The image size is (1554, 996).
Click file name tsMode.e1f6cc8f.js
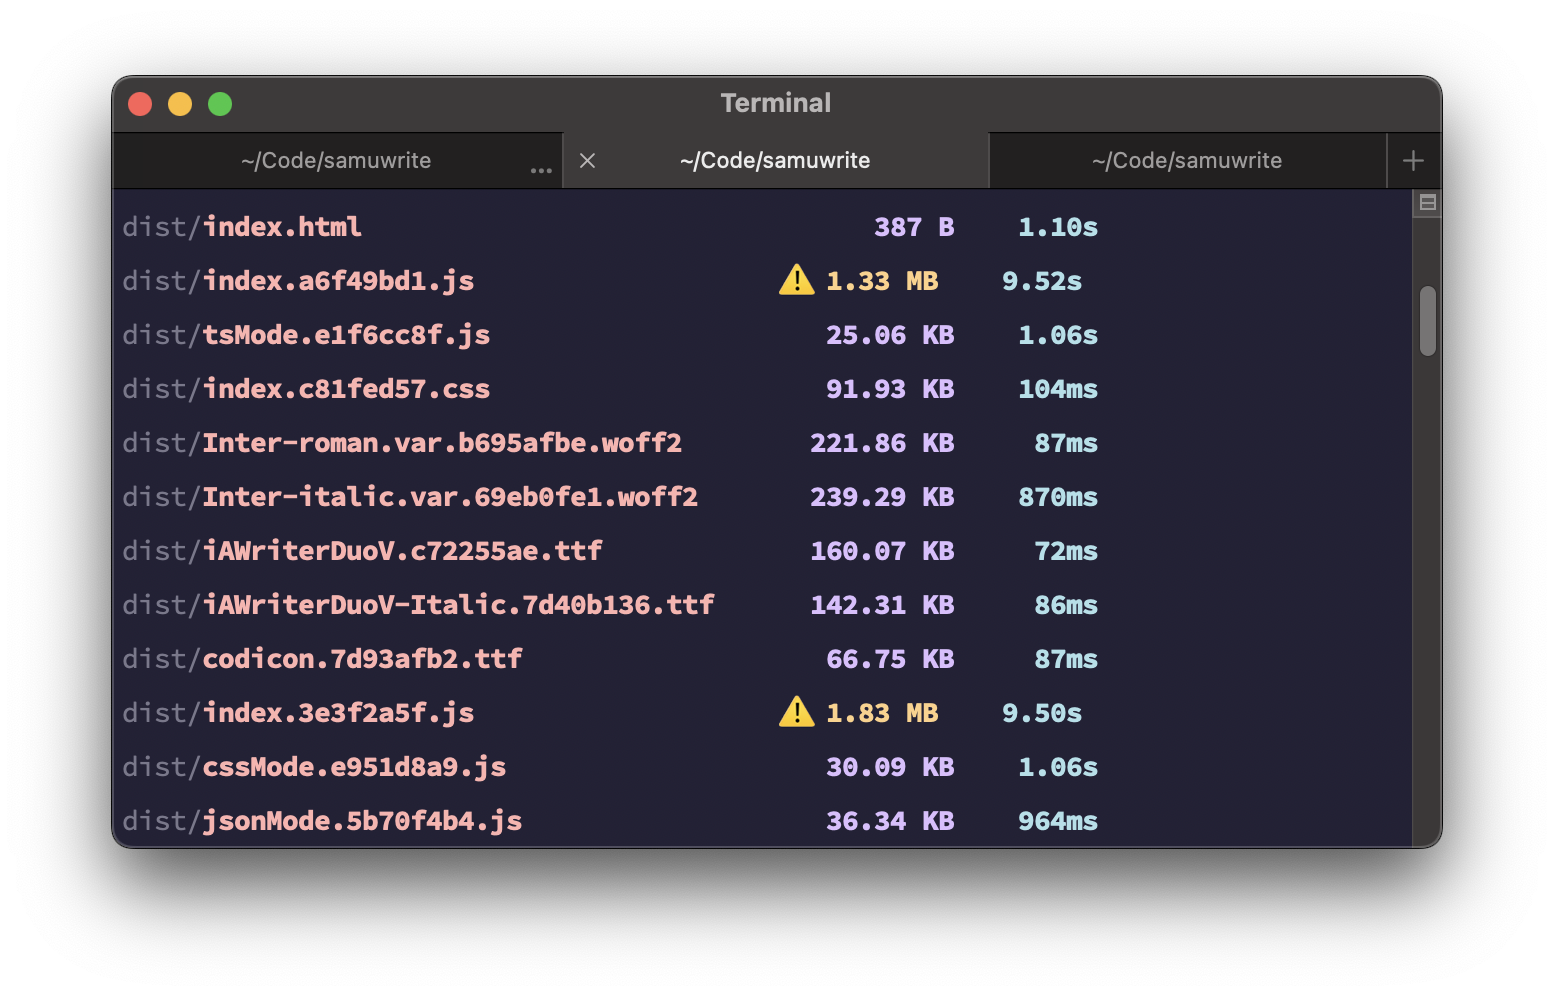pos(346,335)
